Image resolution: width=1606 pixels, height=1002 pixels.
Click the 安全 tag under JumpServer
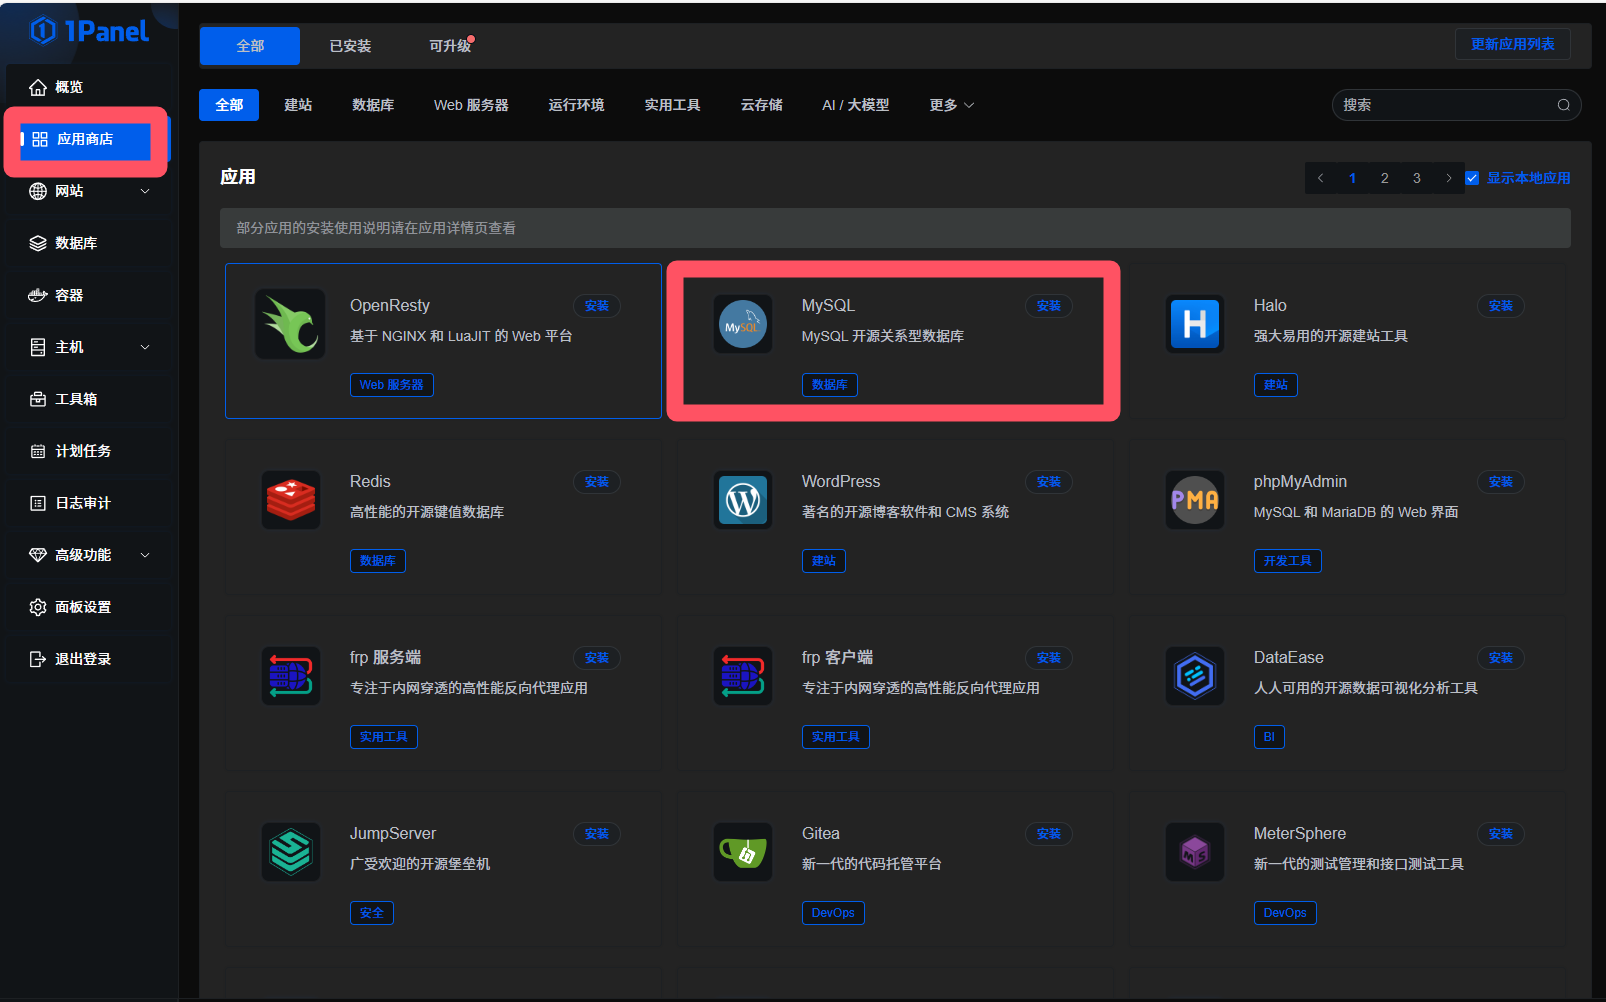tap(371, 913)
